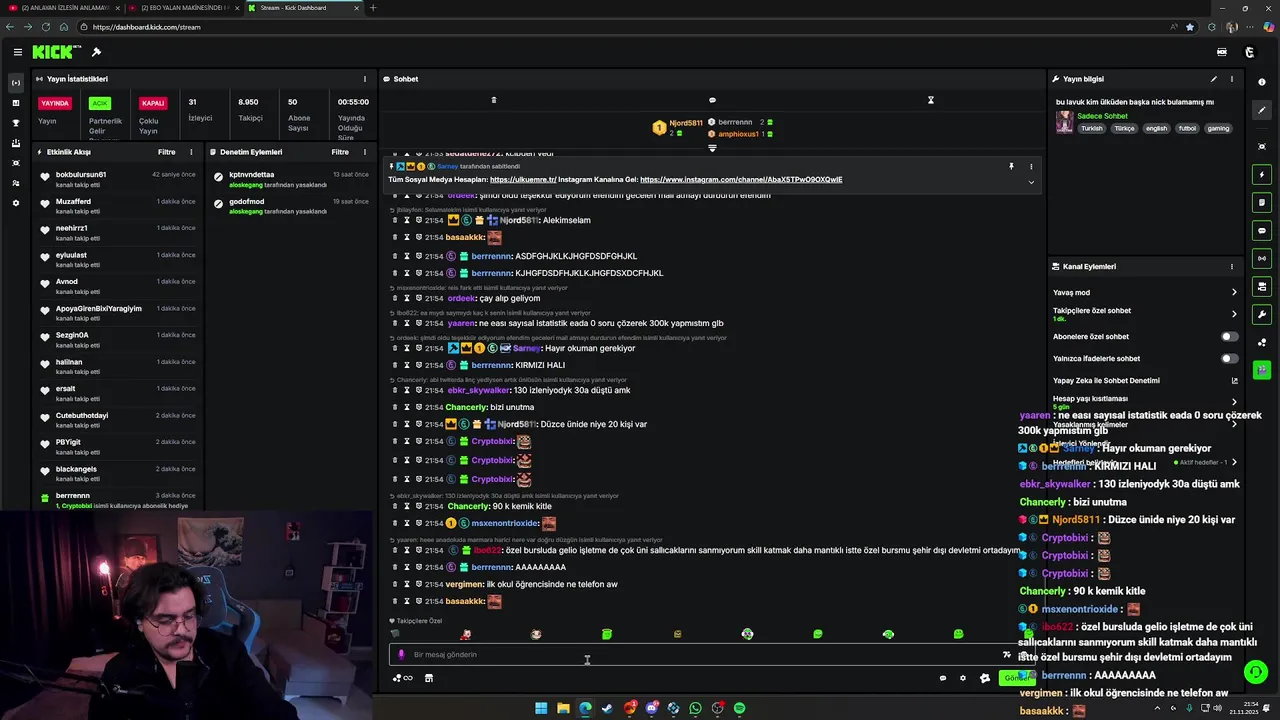1280x720 pixels.
Task: Time out Chancerly's 'bizi unutma' message via hourglass
Action: click(407, 407)
